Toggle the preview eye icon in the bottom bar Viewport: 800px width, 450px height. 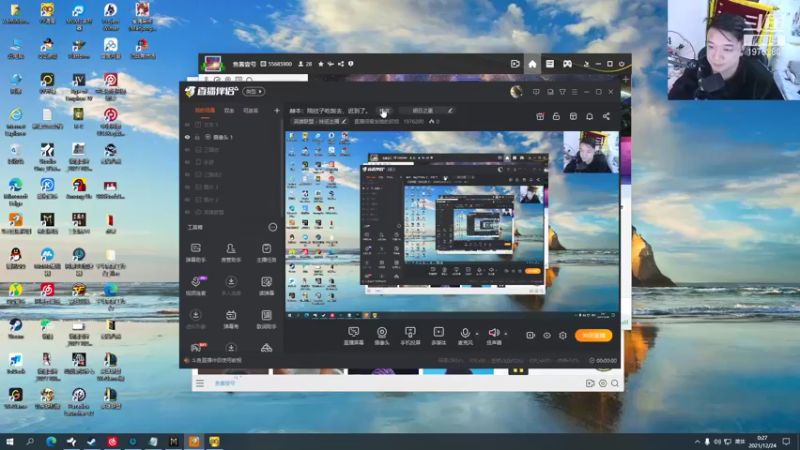tap(547, 335)
